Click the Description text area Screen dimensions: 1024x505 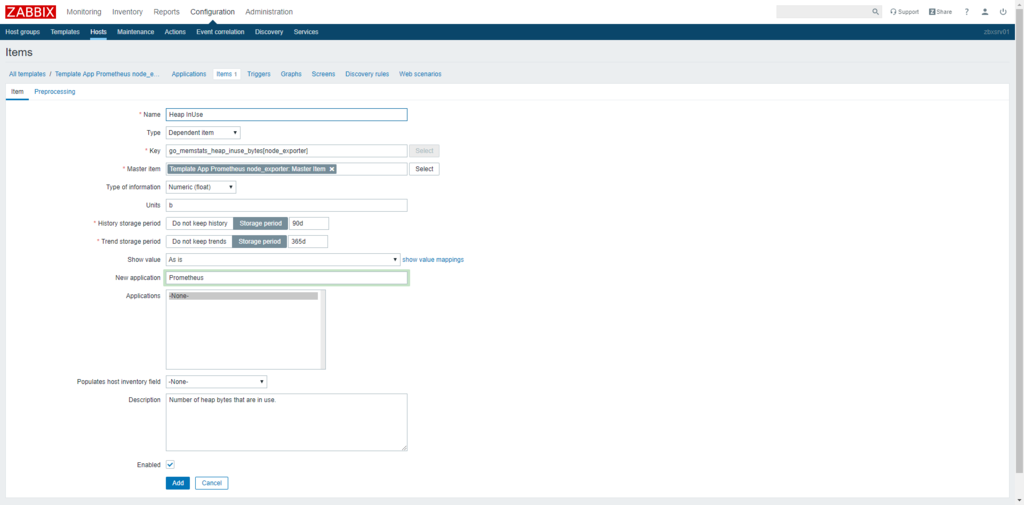click(286, 421)
